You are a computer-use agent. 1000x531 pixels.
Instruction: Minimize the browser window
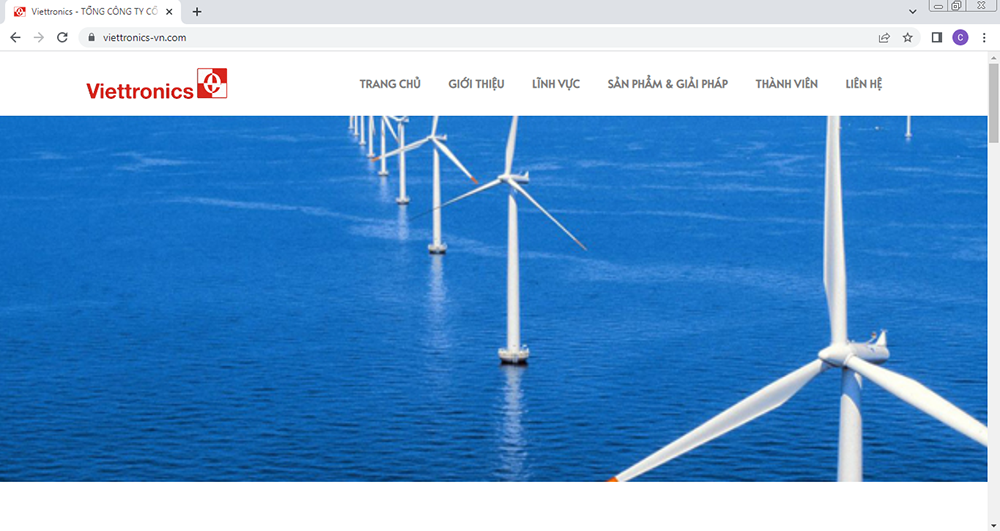pos(938,6)
